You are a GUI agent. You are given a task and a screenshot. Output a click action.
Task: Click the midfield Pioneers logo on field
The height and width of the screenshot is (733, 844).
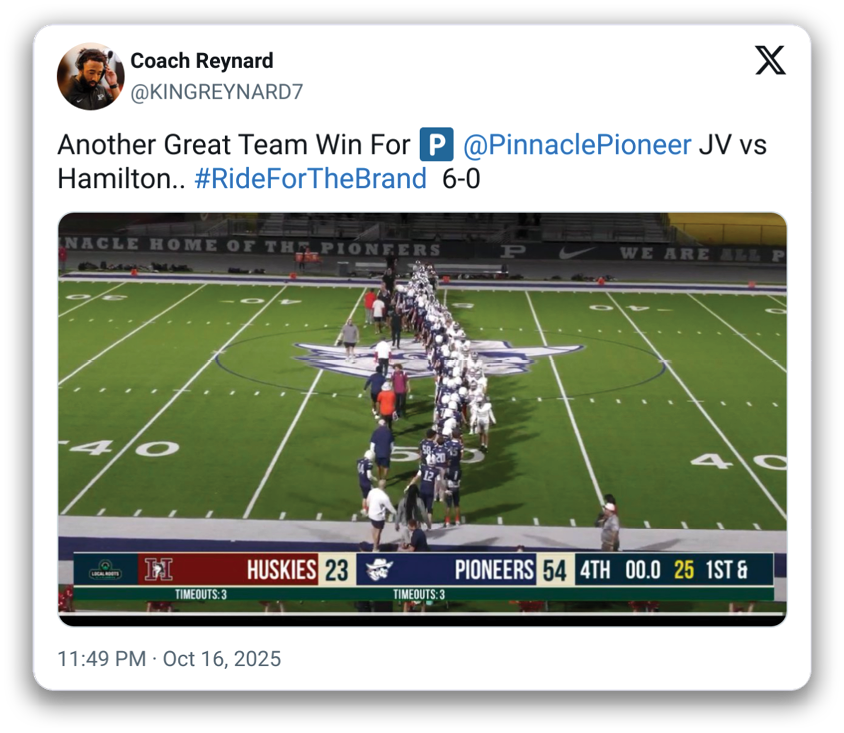[x=439, y=357]
